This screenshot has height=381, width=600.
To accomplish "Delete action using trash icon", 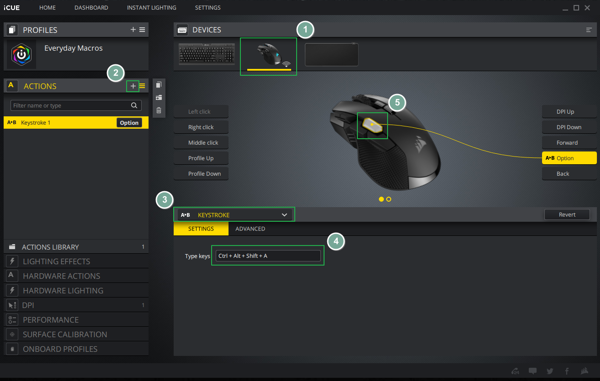I will pos(159,111).
